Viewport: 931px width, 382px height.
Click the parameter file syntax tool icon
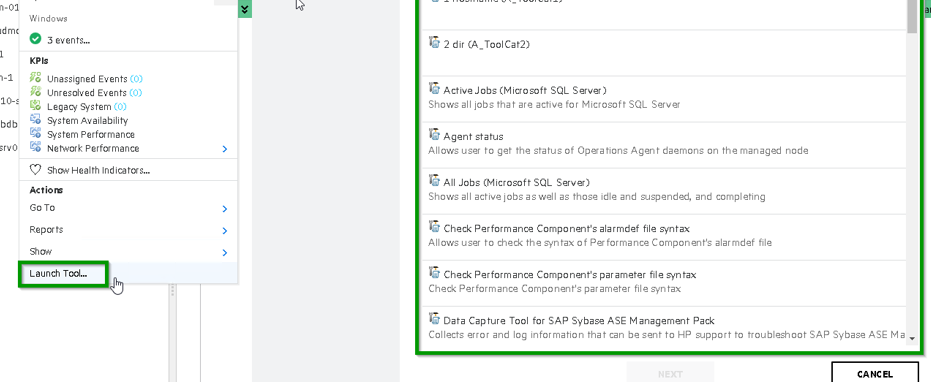click(434, 273)
